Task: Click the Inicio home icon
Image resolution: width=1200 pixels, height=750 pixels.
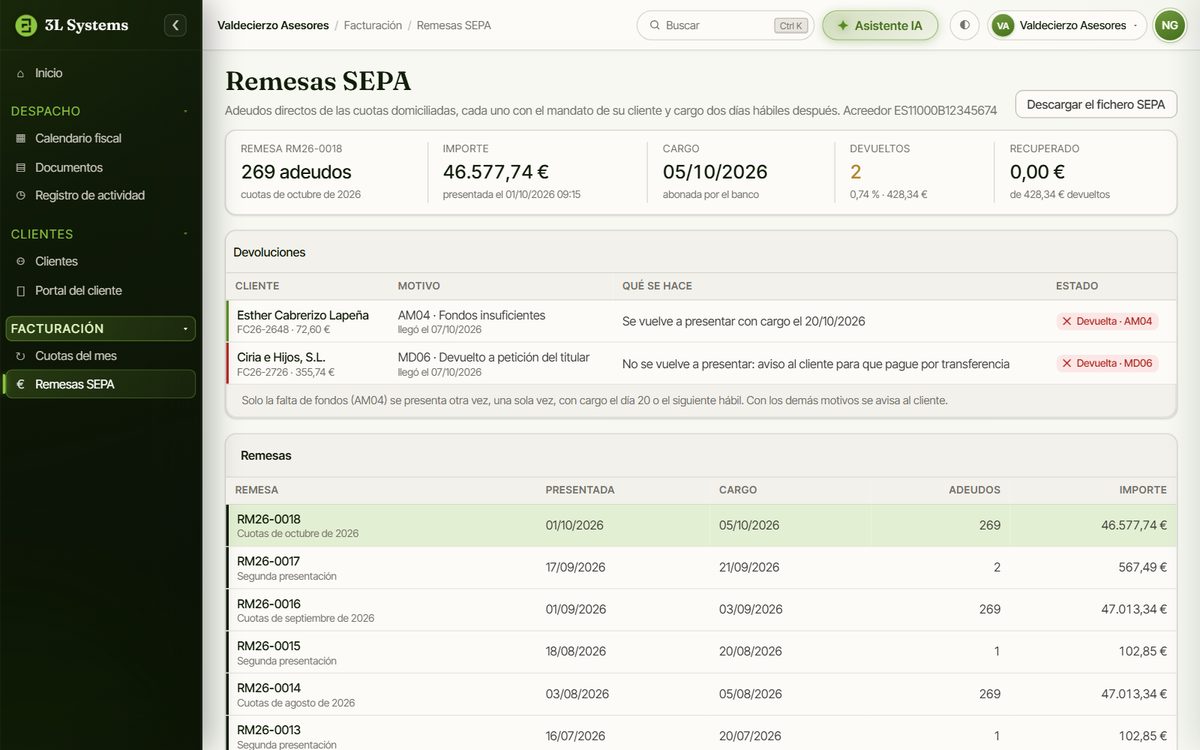Action: point(21,73)
